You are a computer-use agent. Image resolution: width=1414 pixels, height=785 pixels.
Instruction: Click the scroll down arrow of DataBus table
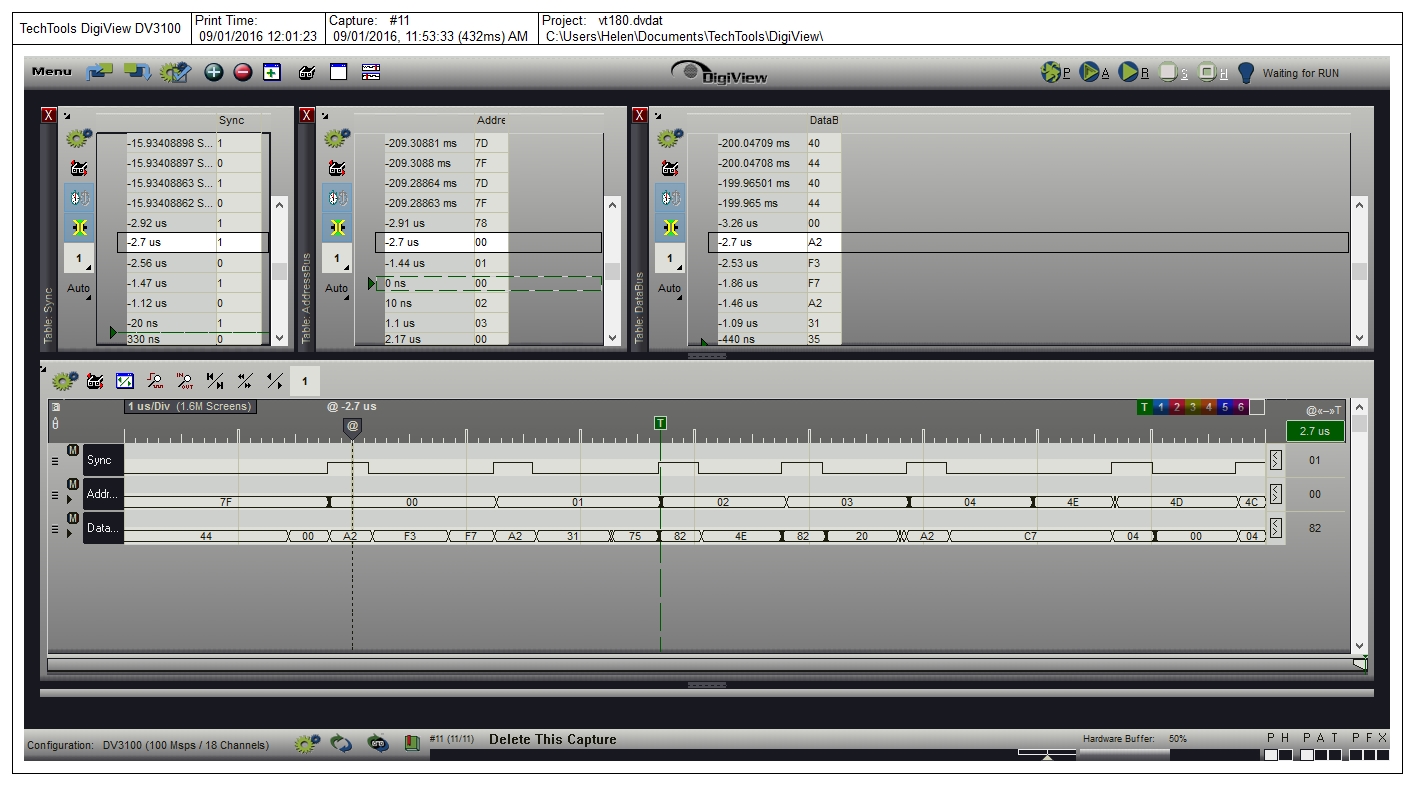coord(1358,338)
